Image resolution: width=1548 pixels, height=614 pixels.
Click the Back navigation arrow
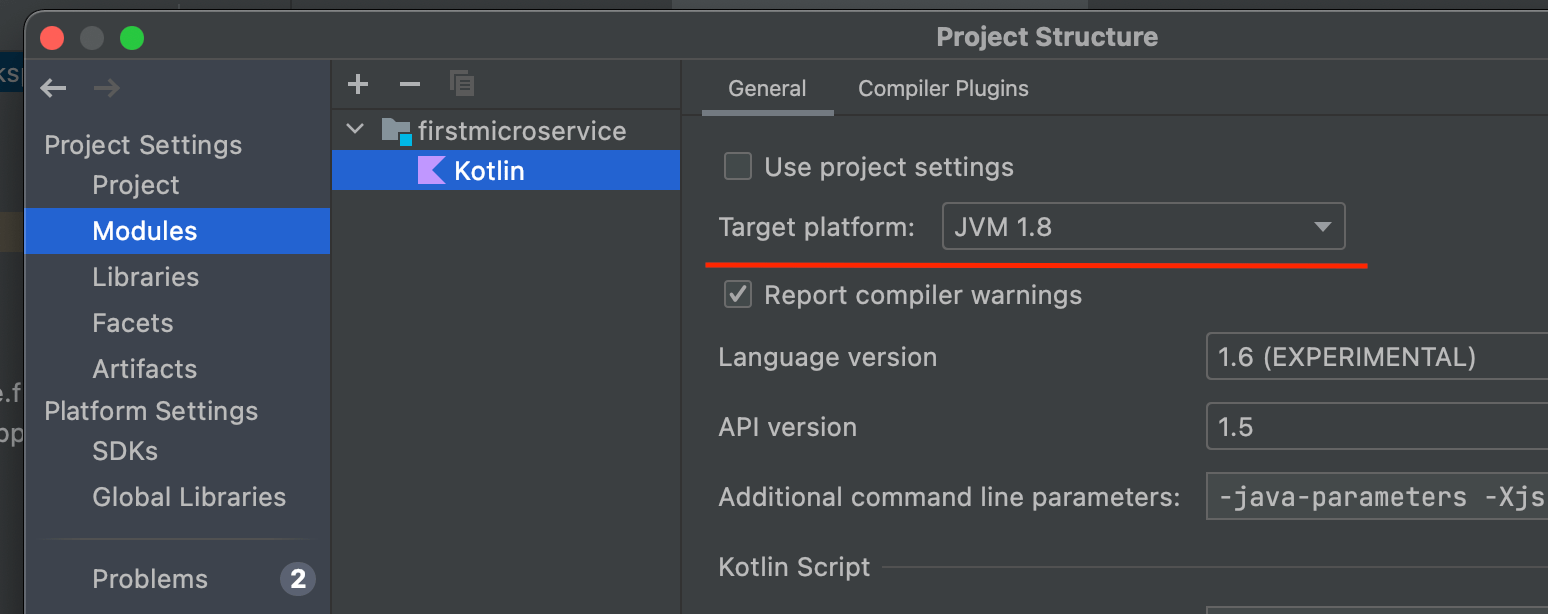tap(52, 88)
